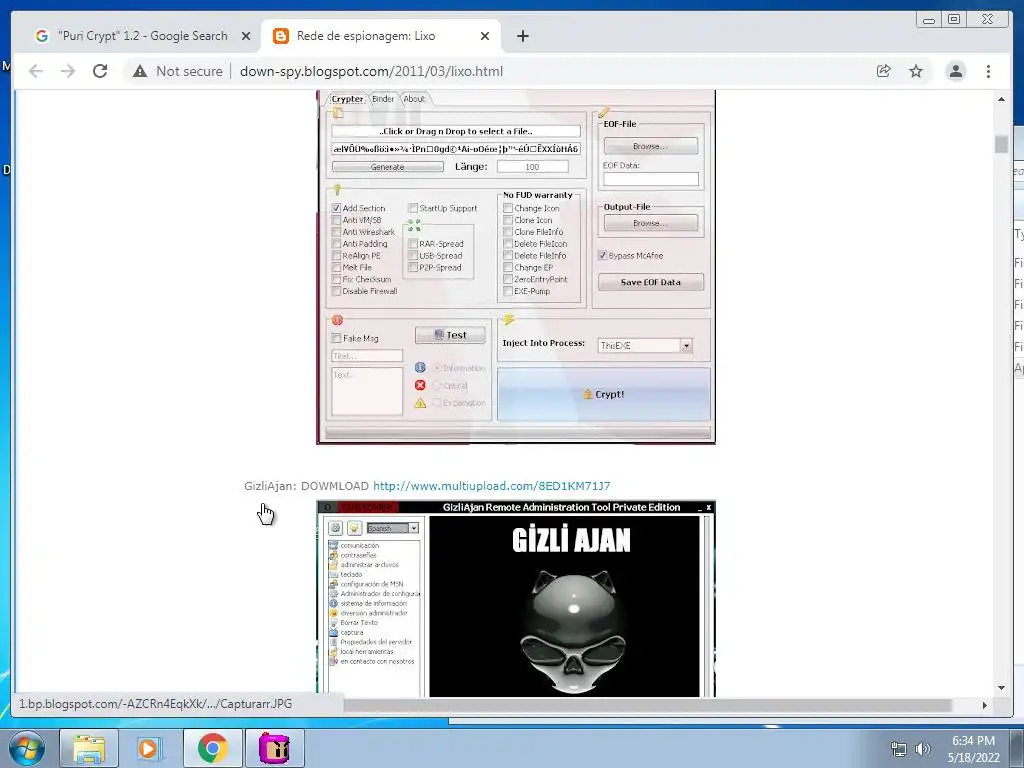Select "administrar archivos" in GizliAjan list
The width and height of the screenshot is (1024, 768).
coord(369,565)
